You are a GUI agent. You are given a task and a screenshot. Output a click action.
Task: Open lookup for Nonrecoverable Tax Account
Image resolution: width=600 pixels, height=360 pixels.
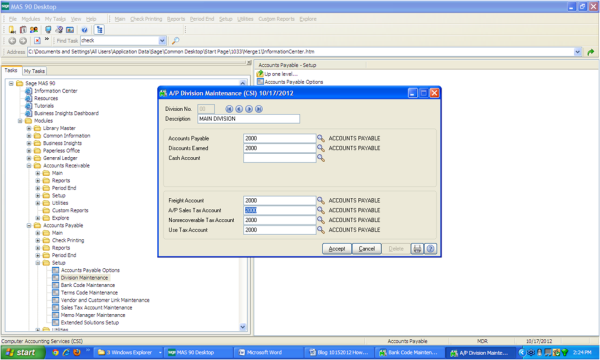tap(321, 220)
